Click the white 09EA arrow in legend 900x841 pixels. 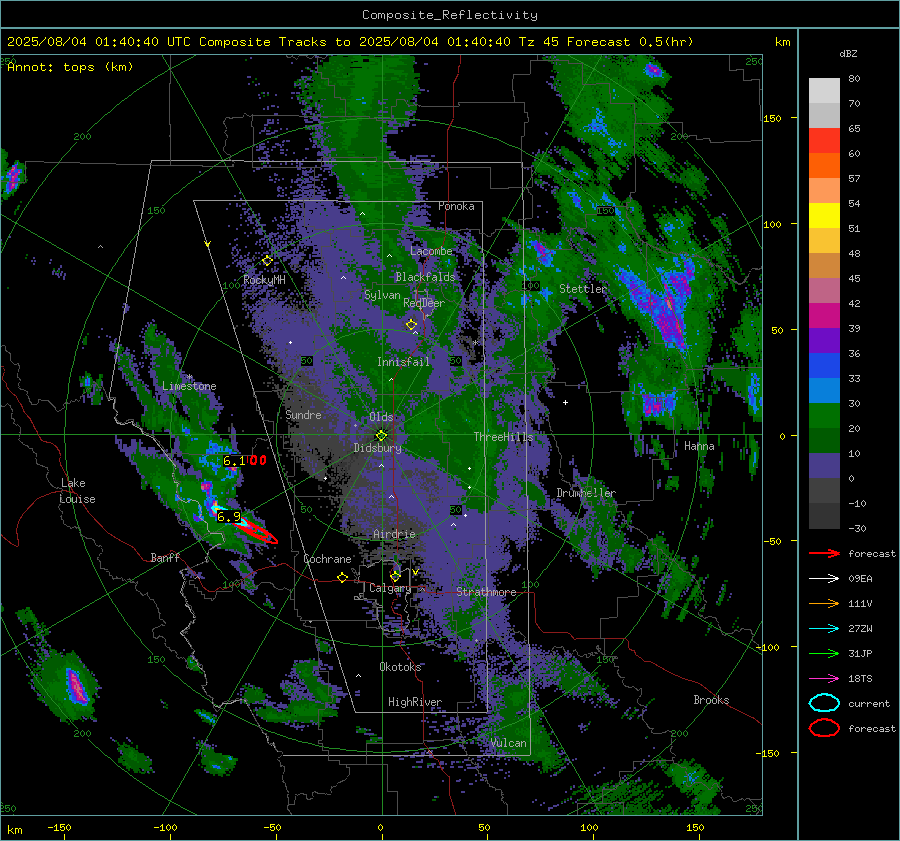pos(824,578)
